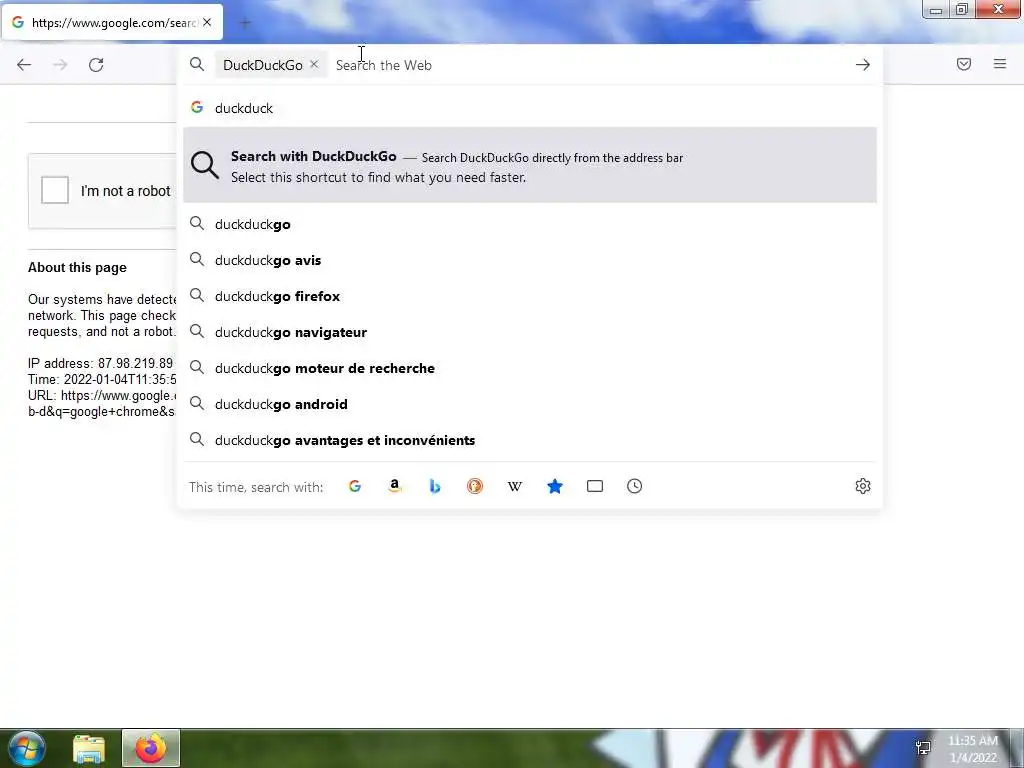Image resolution: width=1024 pixels, height=768 pixels.
Task: Select the google.com/search tab
Action: (112, 22)
